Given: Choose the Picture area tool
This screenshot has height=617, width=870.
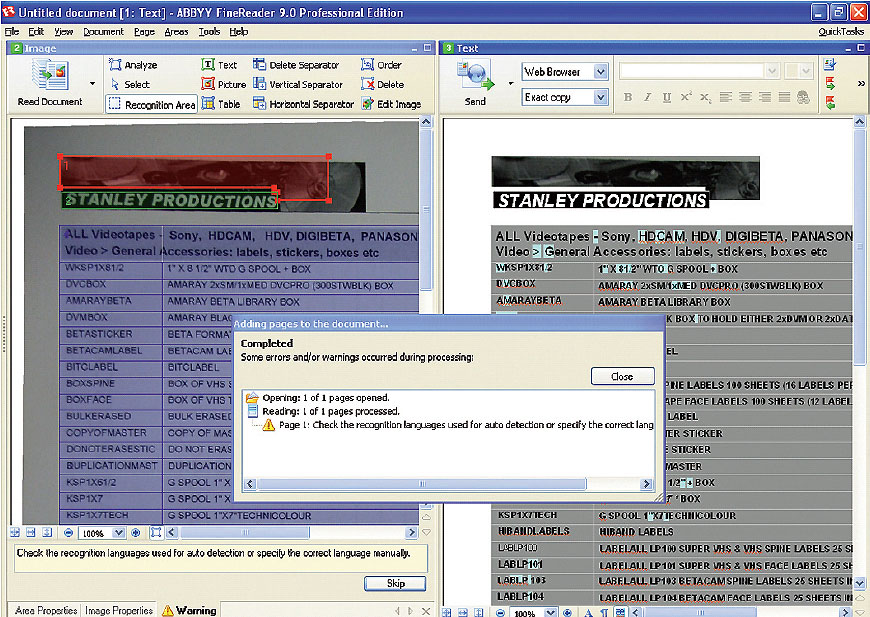Looking at the screenshot, I should [224, 85].
